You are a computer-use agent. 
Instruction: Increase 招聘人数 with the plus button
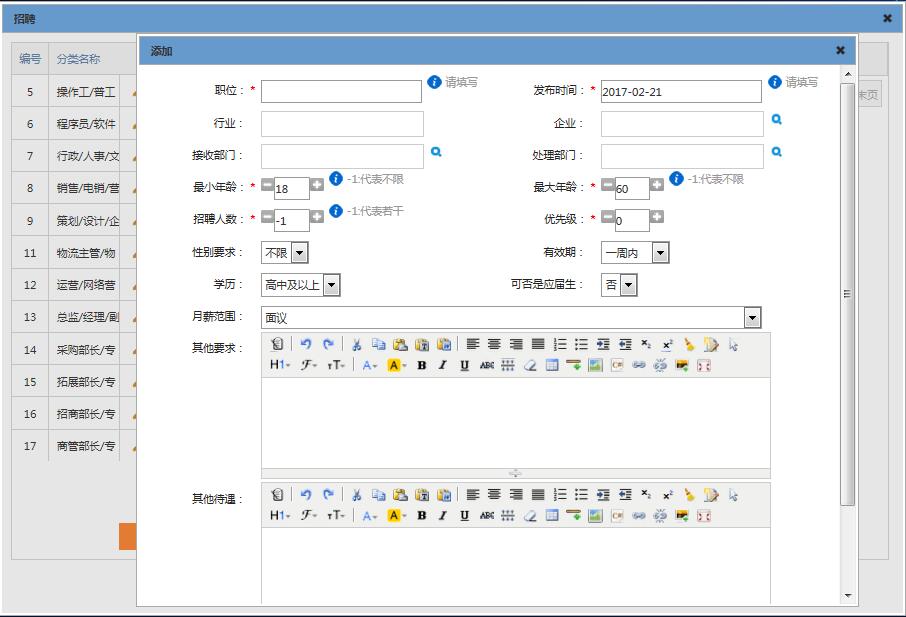317,216
